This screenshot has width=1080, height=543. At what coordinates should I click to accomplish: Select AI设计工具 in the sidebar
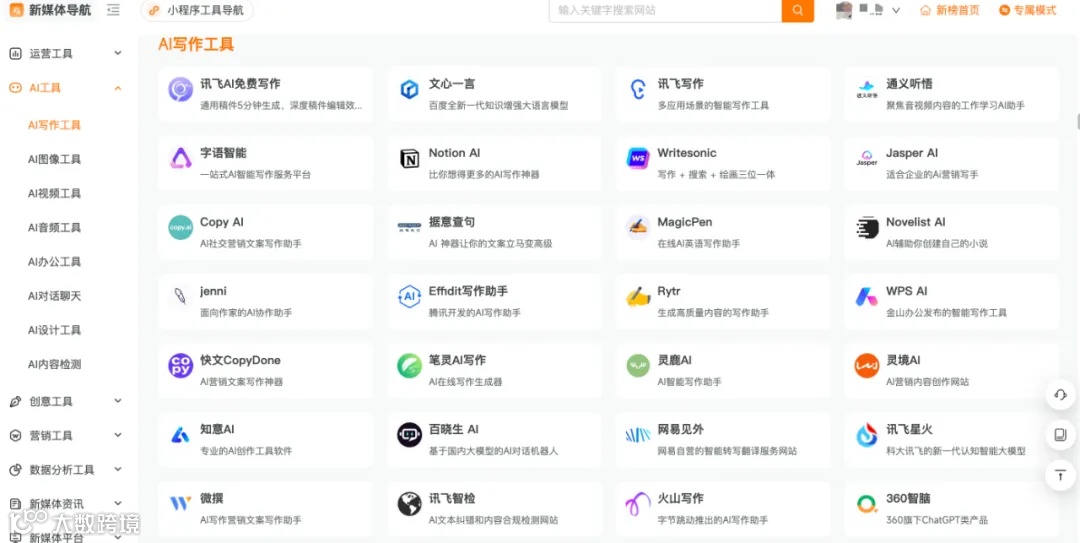54,330
